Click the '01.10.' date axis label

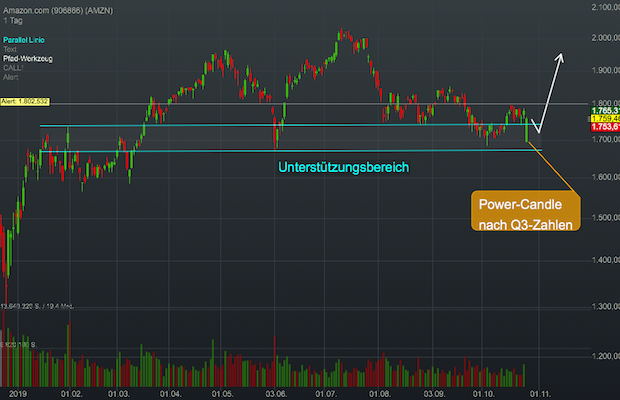point(484,394)
